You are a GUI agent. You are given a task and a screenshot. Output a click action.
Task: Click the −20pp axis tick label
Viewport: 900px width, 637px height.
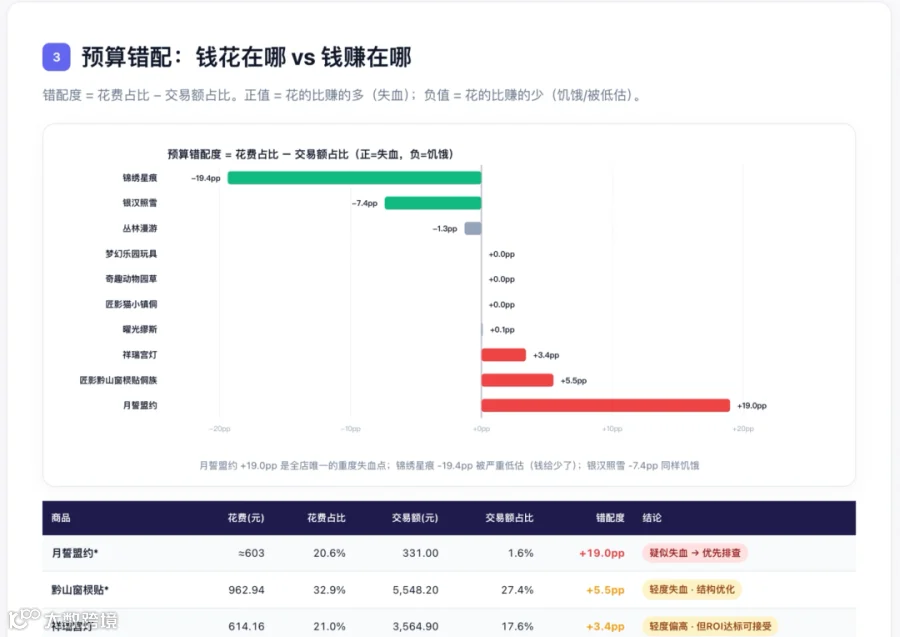pos(220,429)
